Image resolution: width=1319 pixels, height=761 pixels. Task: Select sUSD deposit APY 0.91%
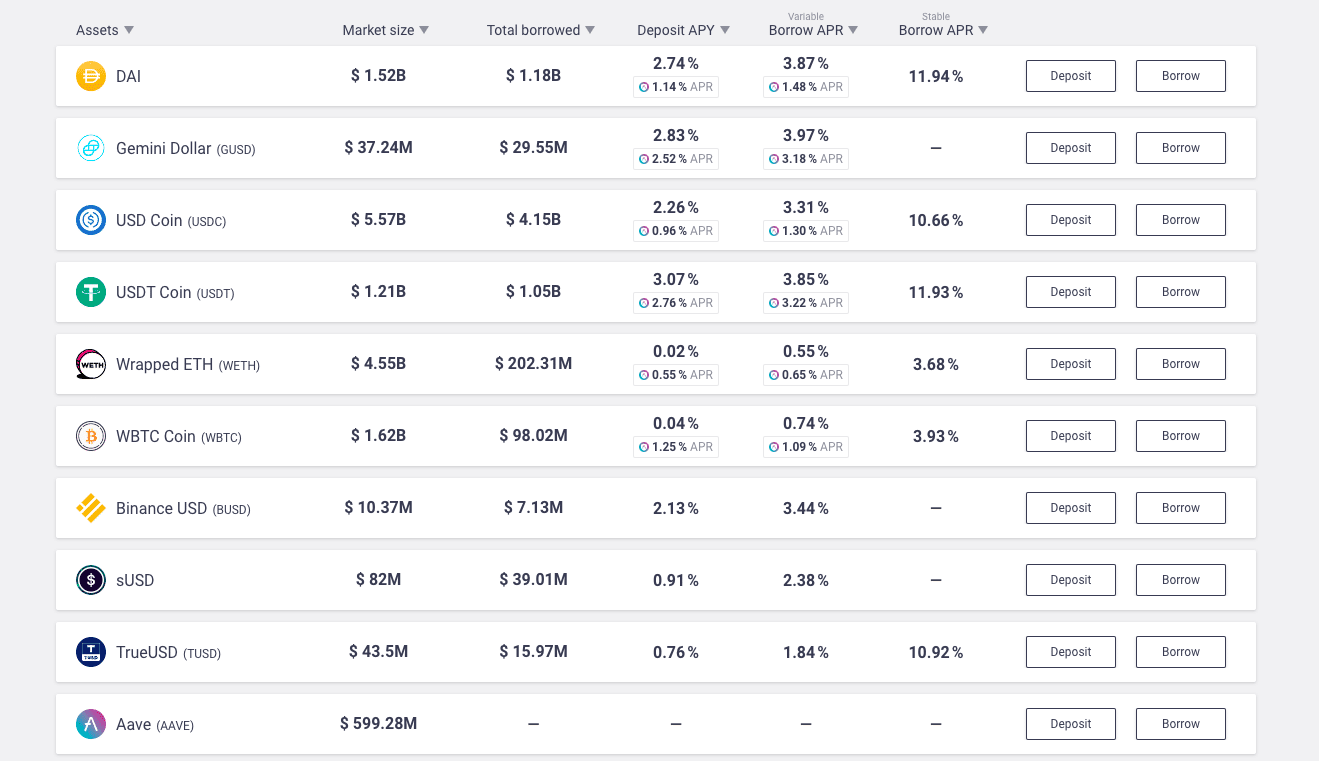click(x=676, y=580)
